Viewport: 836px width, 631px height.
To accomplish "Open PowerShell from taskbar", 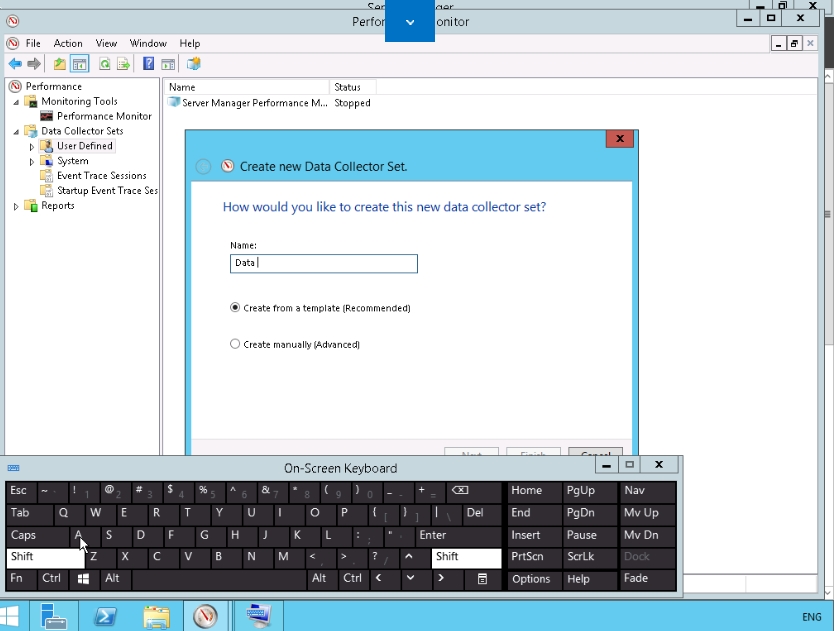I will point(105,617).
